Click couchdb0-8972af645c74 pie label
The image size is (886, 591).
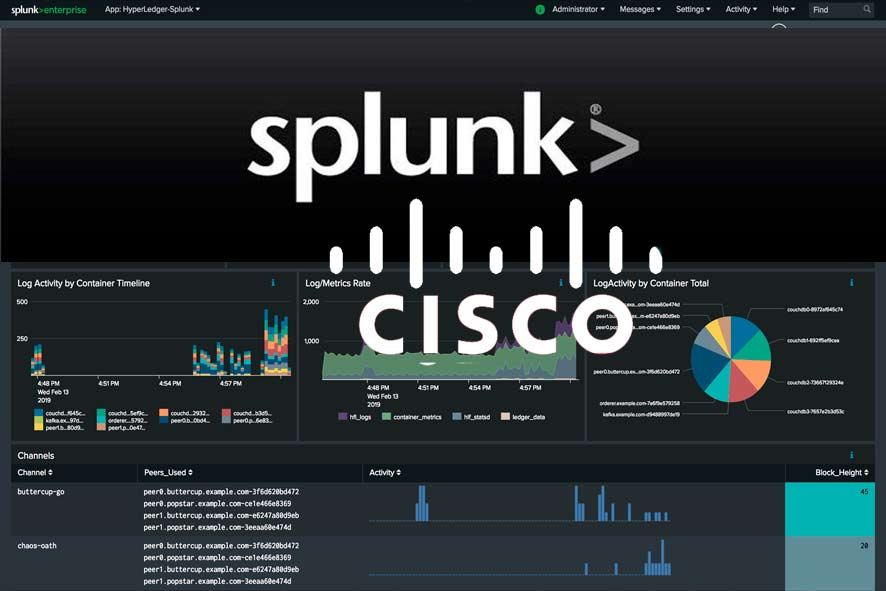[x=815, y=309]
